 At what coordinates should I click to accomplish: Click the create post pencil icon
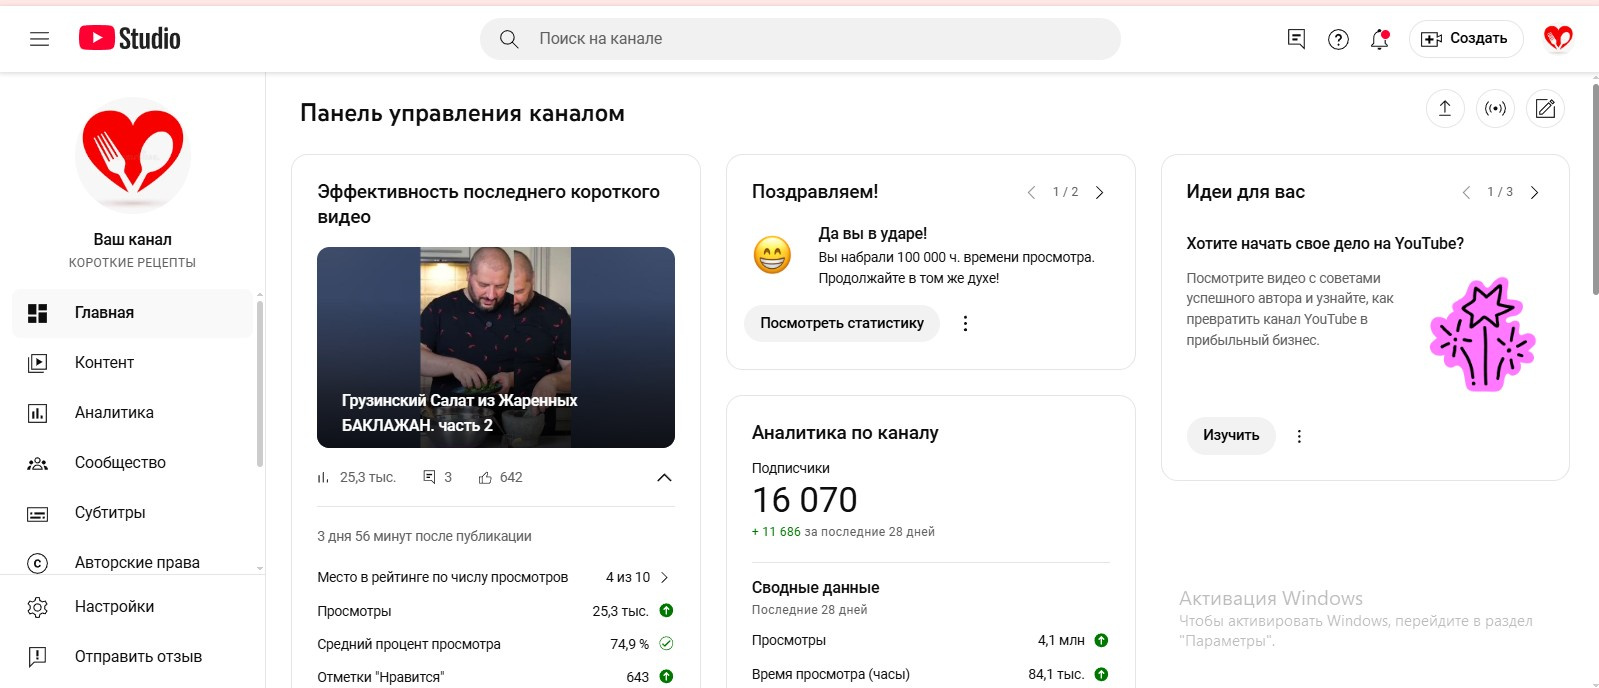pos(1545,108)
